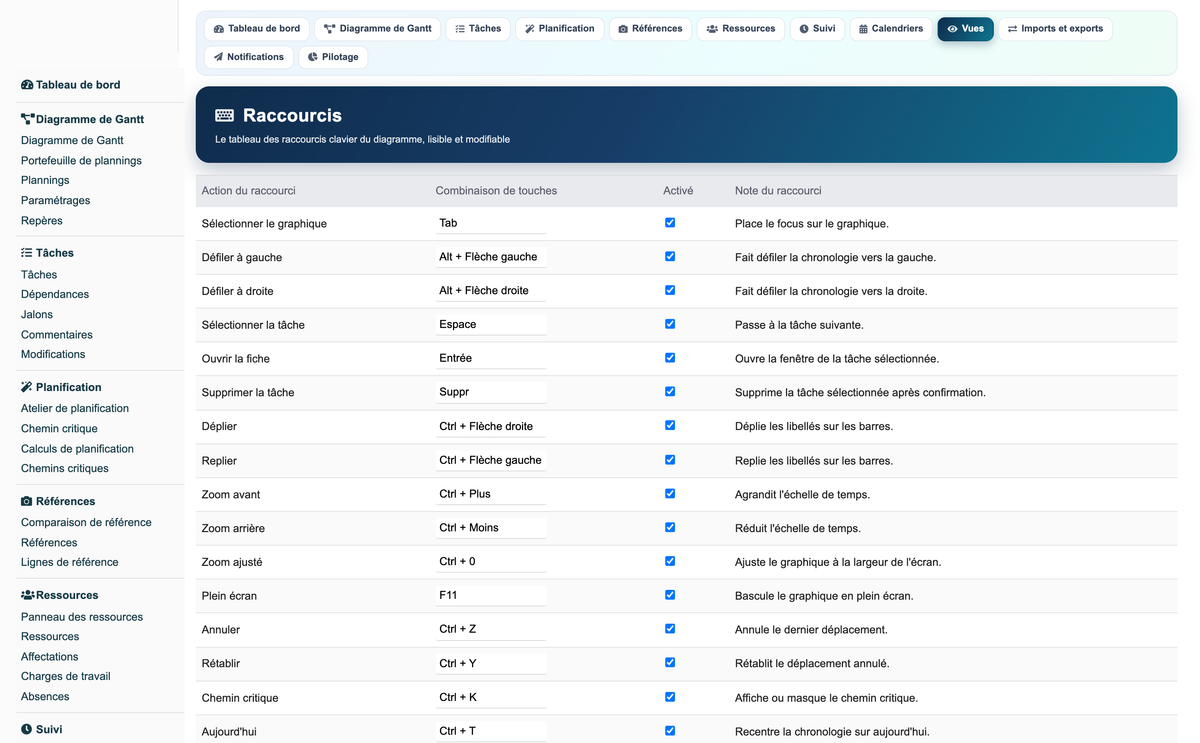
Task: Toggle the Sélectionner la tâche checkbox
Action: click(670, 324)
